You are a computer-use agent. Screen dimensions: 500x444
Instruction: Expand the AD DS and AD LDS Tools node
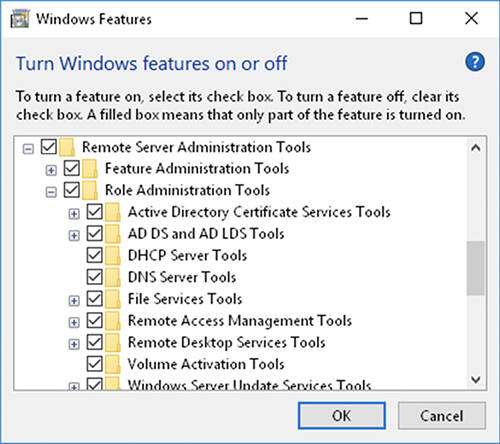pyautogui.click(x=74, y=236)
